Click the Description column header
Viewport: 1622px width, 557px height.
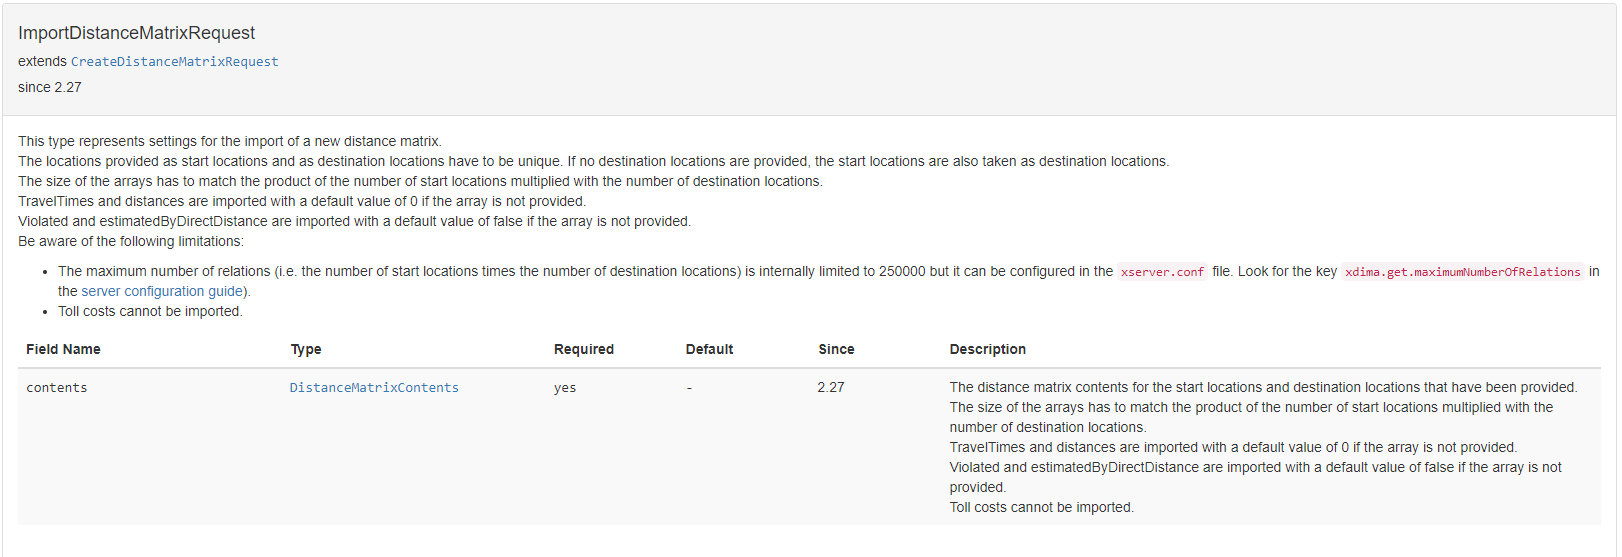tap(987, 349)
